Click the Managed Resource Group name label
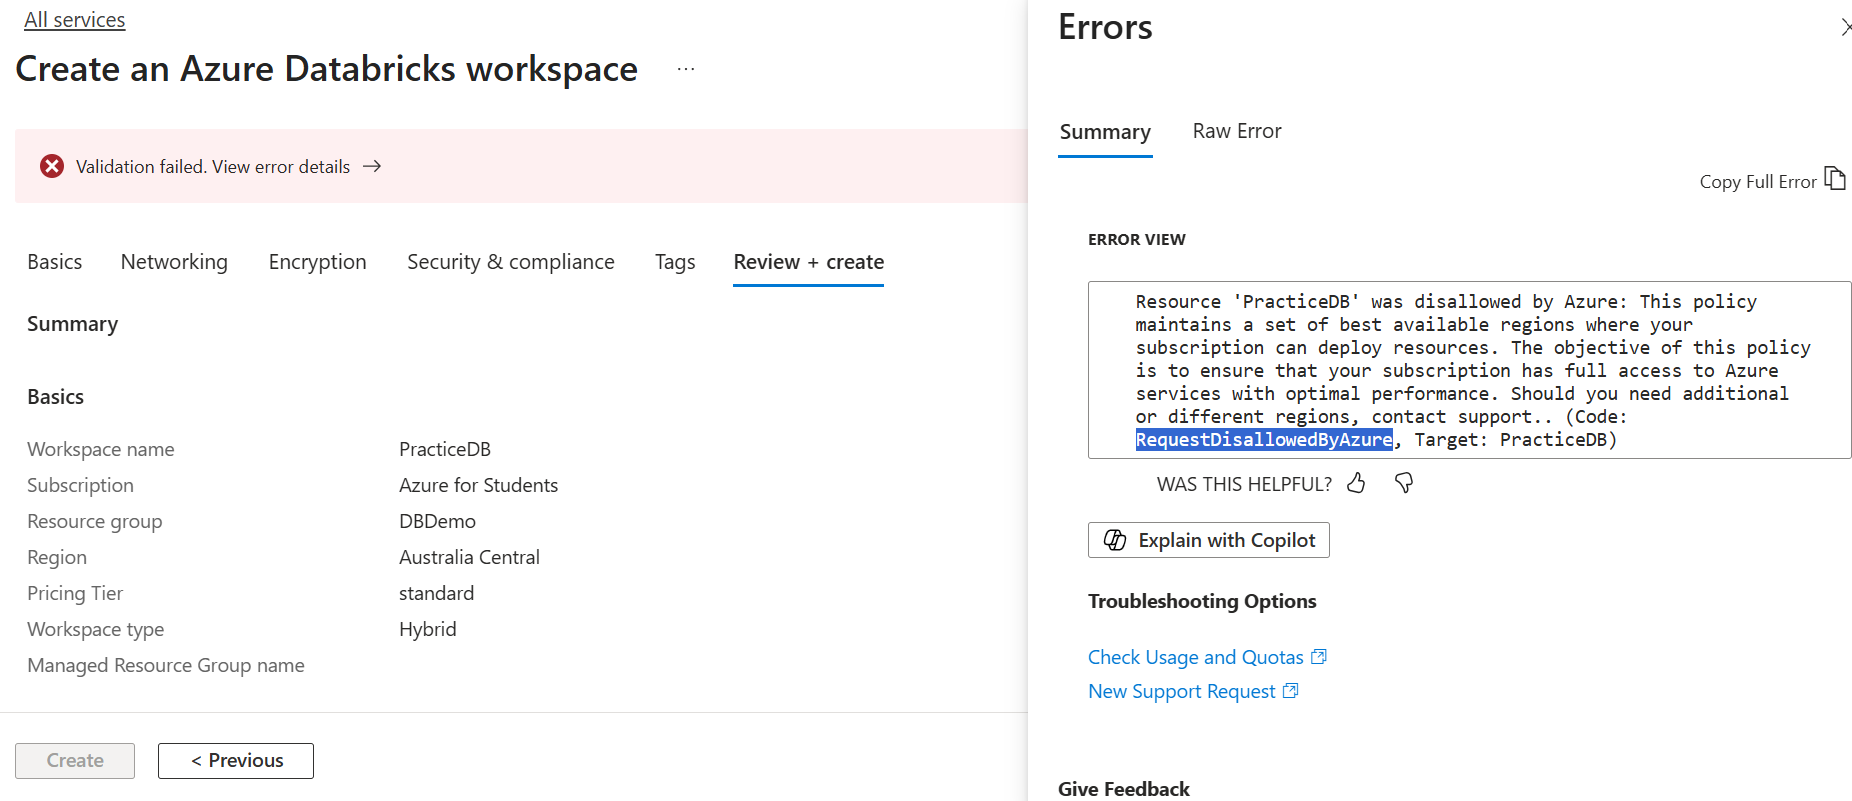Image resolution: width=1852 pixels, height=801 pixels. [x=166, y=665]
